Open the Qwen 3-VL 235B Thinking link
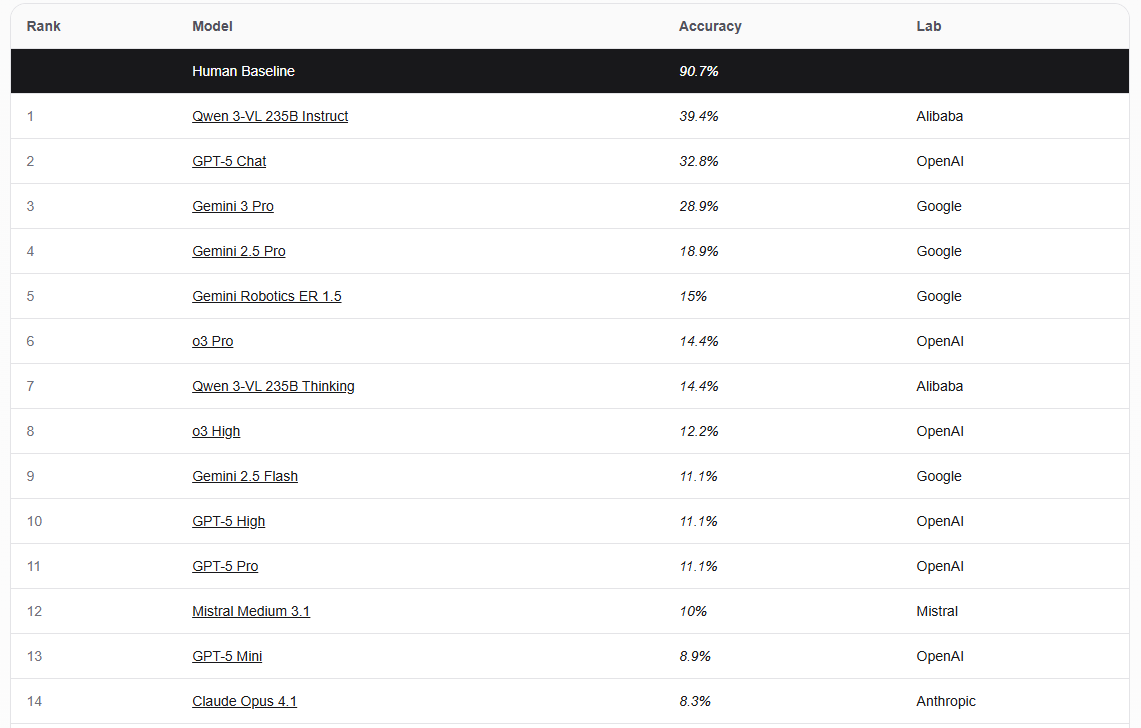Screen dimensions: 1141x728 (x=273, y=386)
